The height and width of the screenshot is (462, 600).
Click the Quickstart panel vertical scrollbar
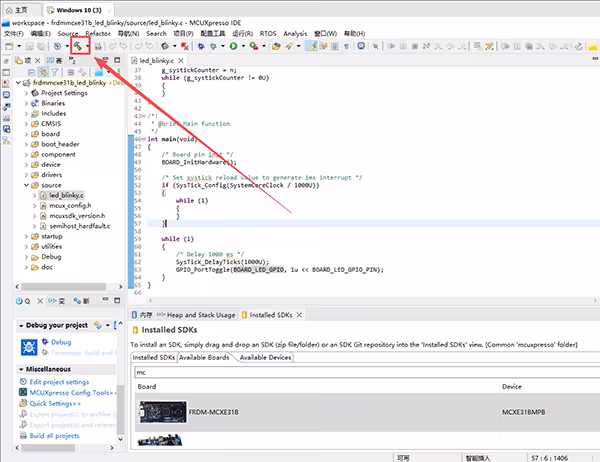click(120, 411)
